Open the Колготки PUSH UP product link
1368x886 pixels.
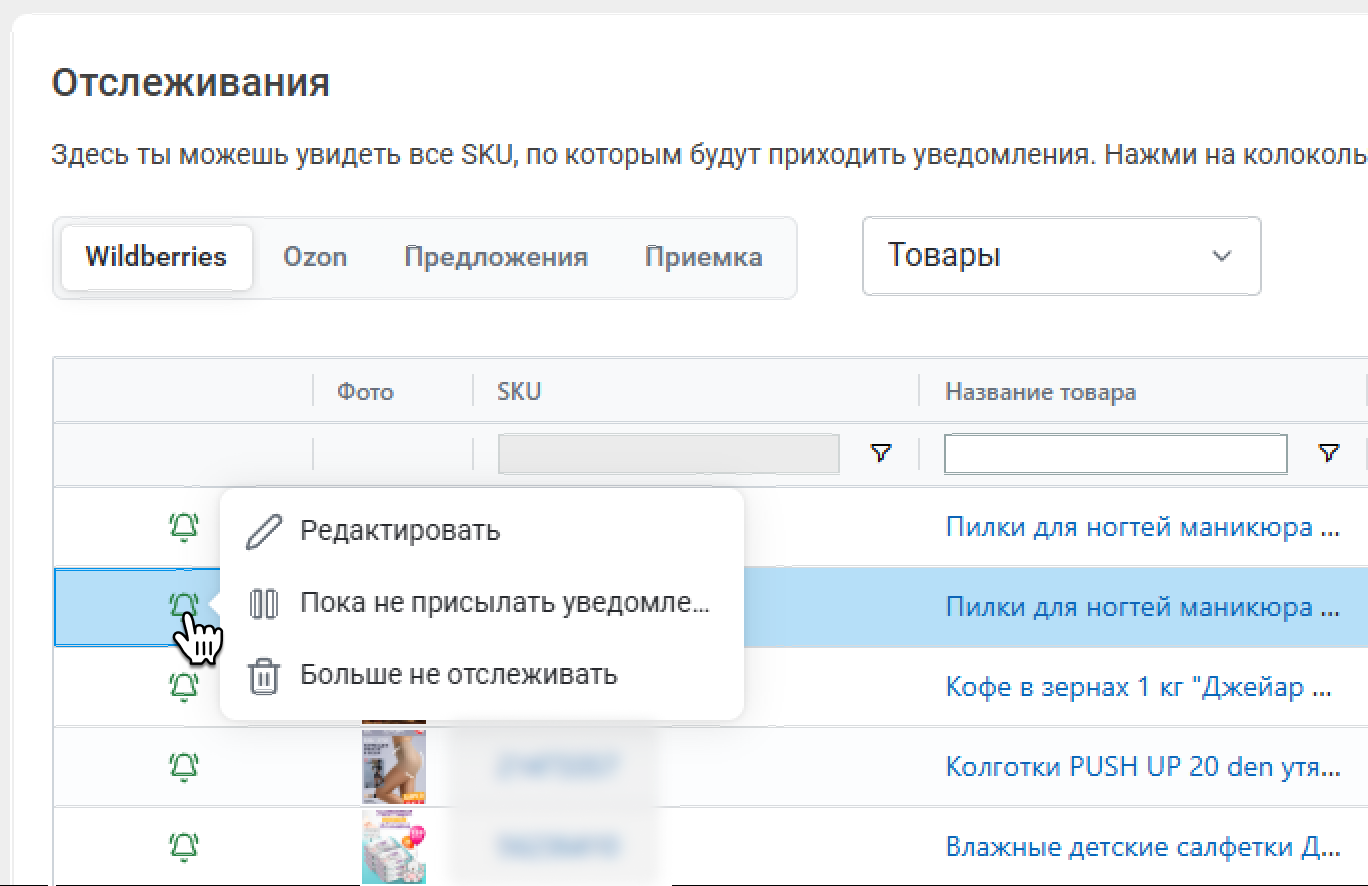tap(1142, 767)
